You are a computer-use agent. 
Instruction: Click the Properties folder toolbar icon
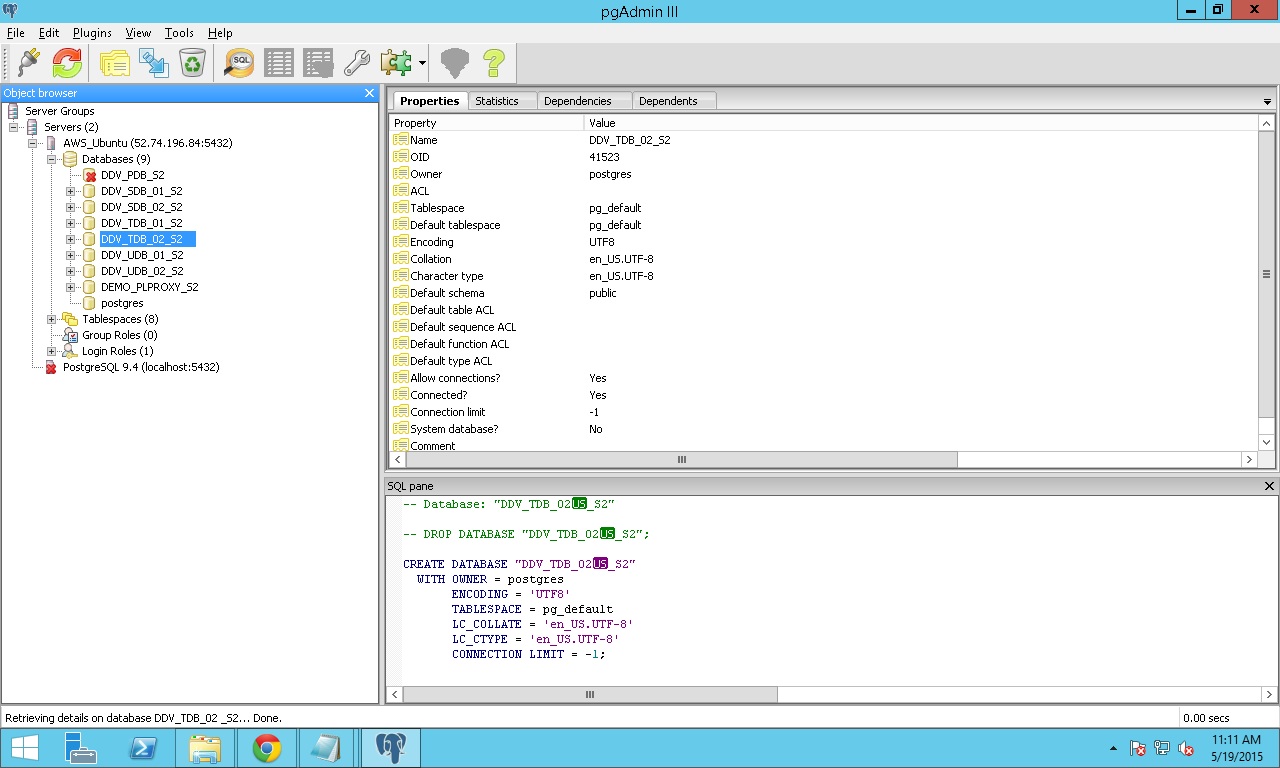coord(114,63)
